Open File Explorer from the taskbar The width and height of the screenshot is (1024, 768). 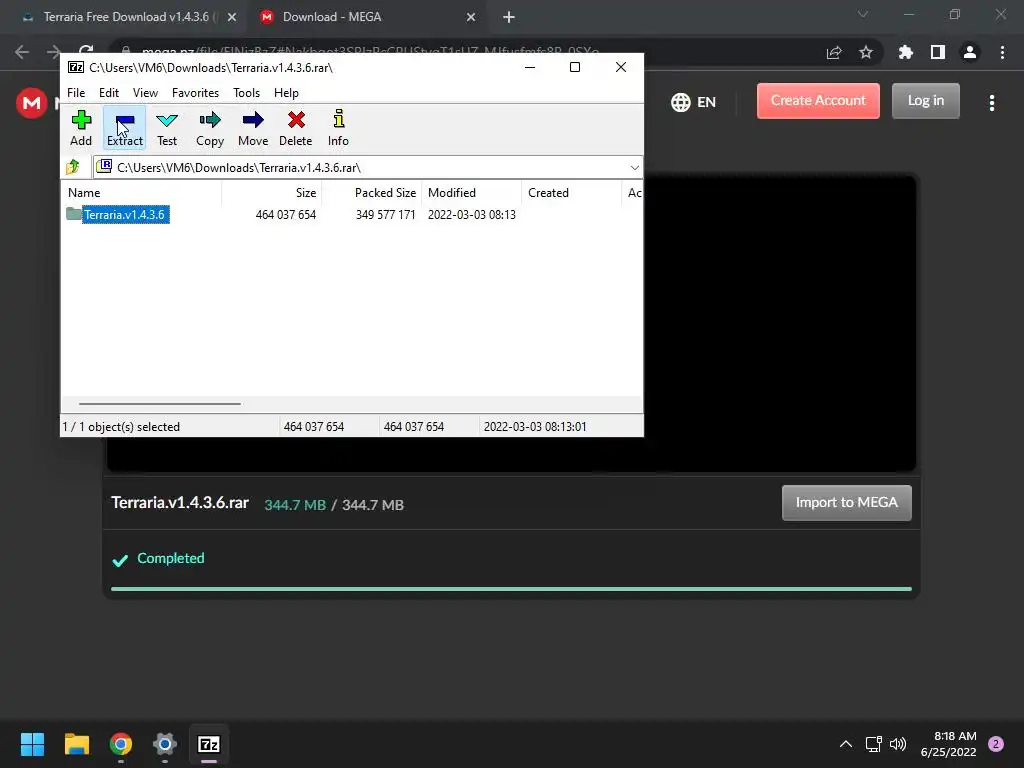76,744
